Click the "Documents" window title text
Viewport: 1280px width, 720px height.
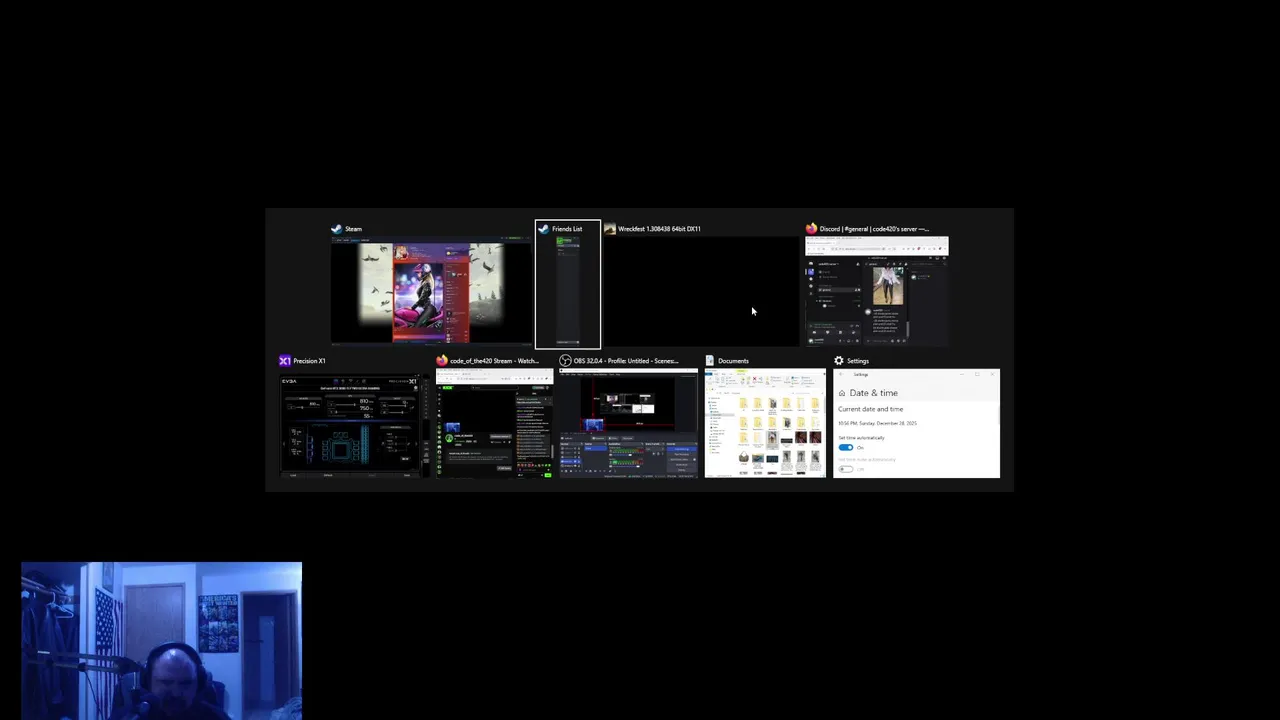coord(733,361)
